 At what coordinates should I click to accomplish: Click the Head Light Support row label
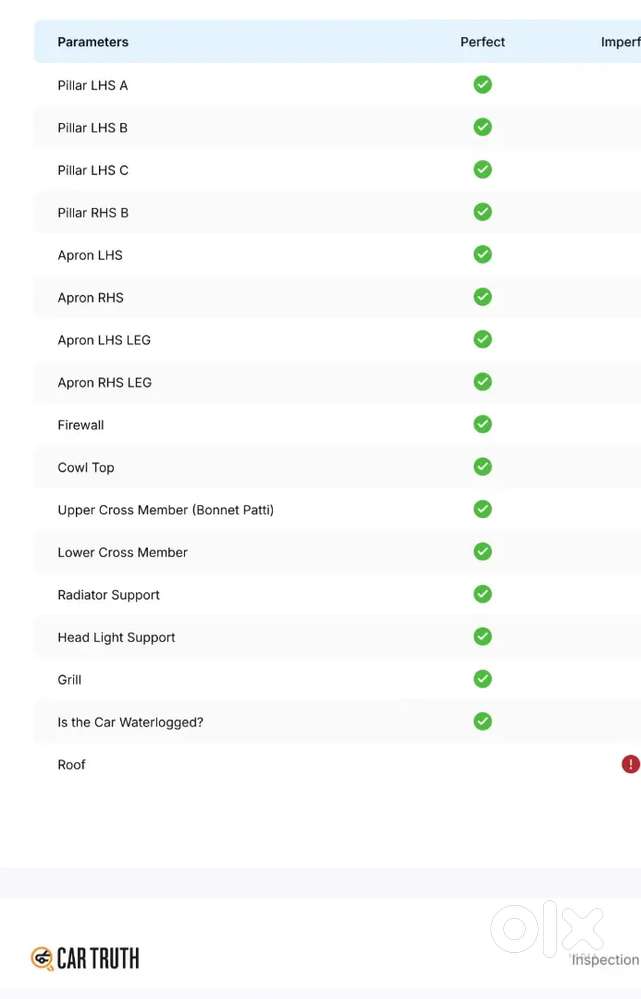[116, 637]
